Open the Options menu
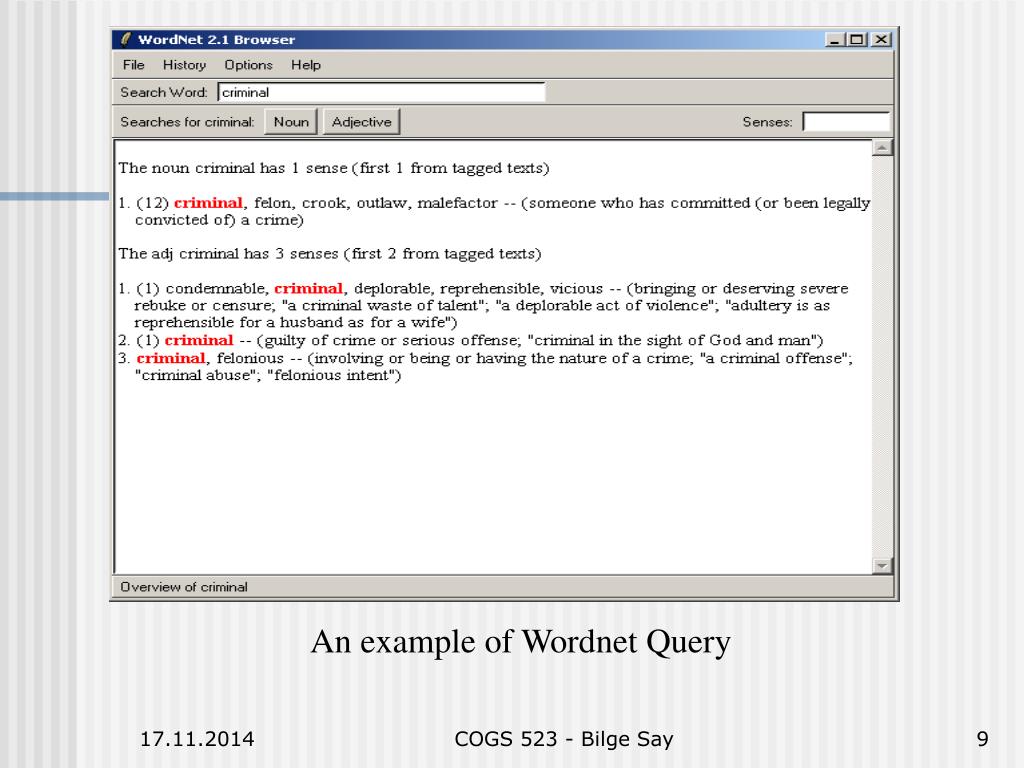Screen dimensions: 1024x768 (x=248, y=65)
